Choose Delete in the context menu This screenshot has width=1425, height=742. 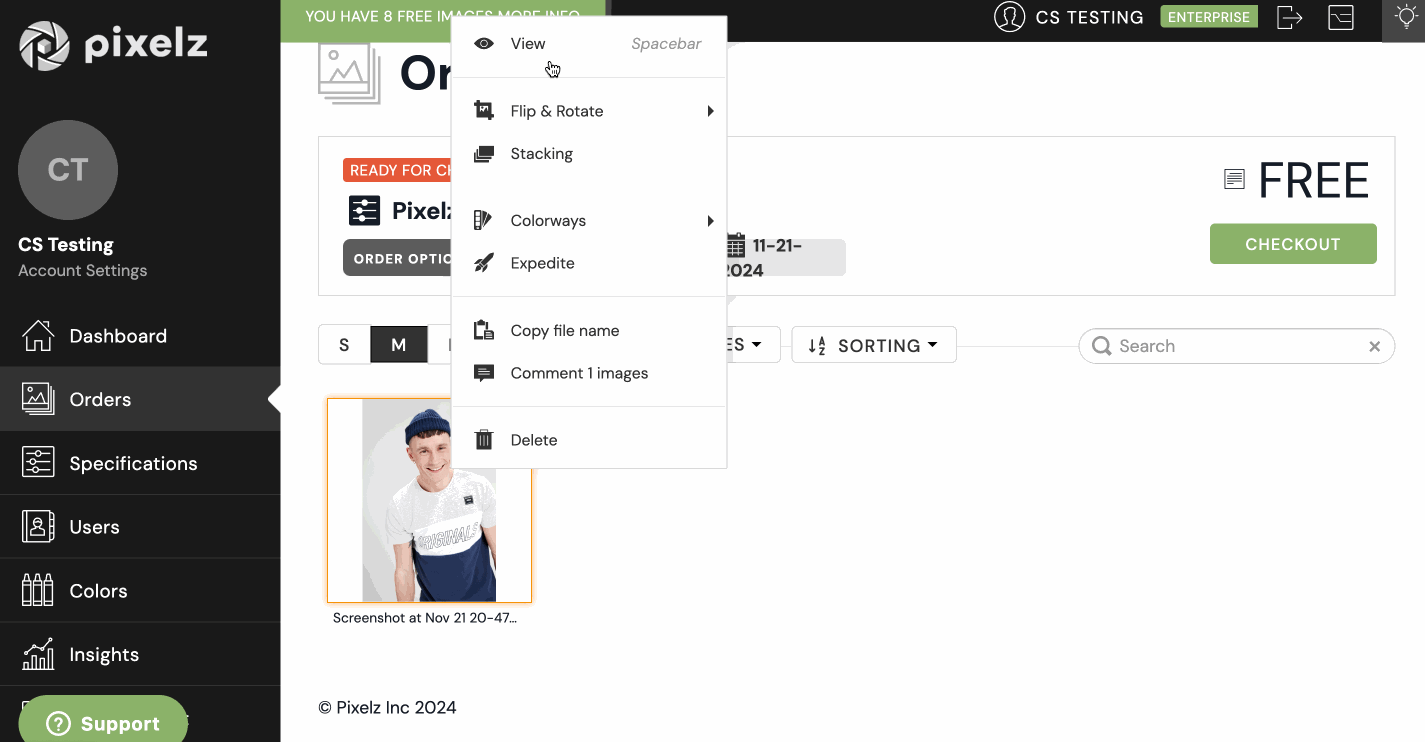tap(534, 440)
